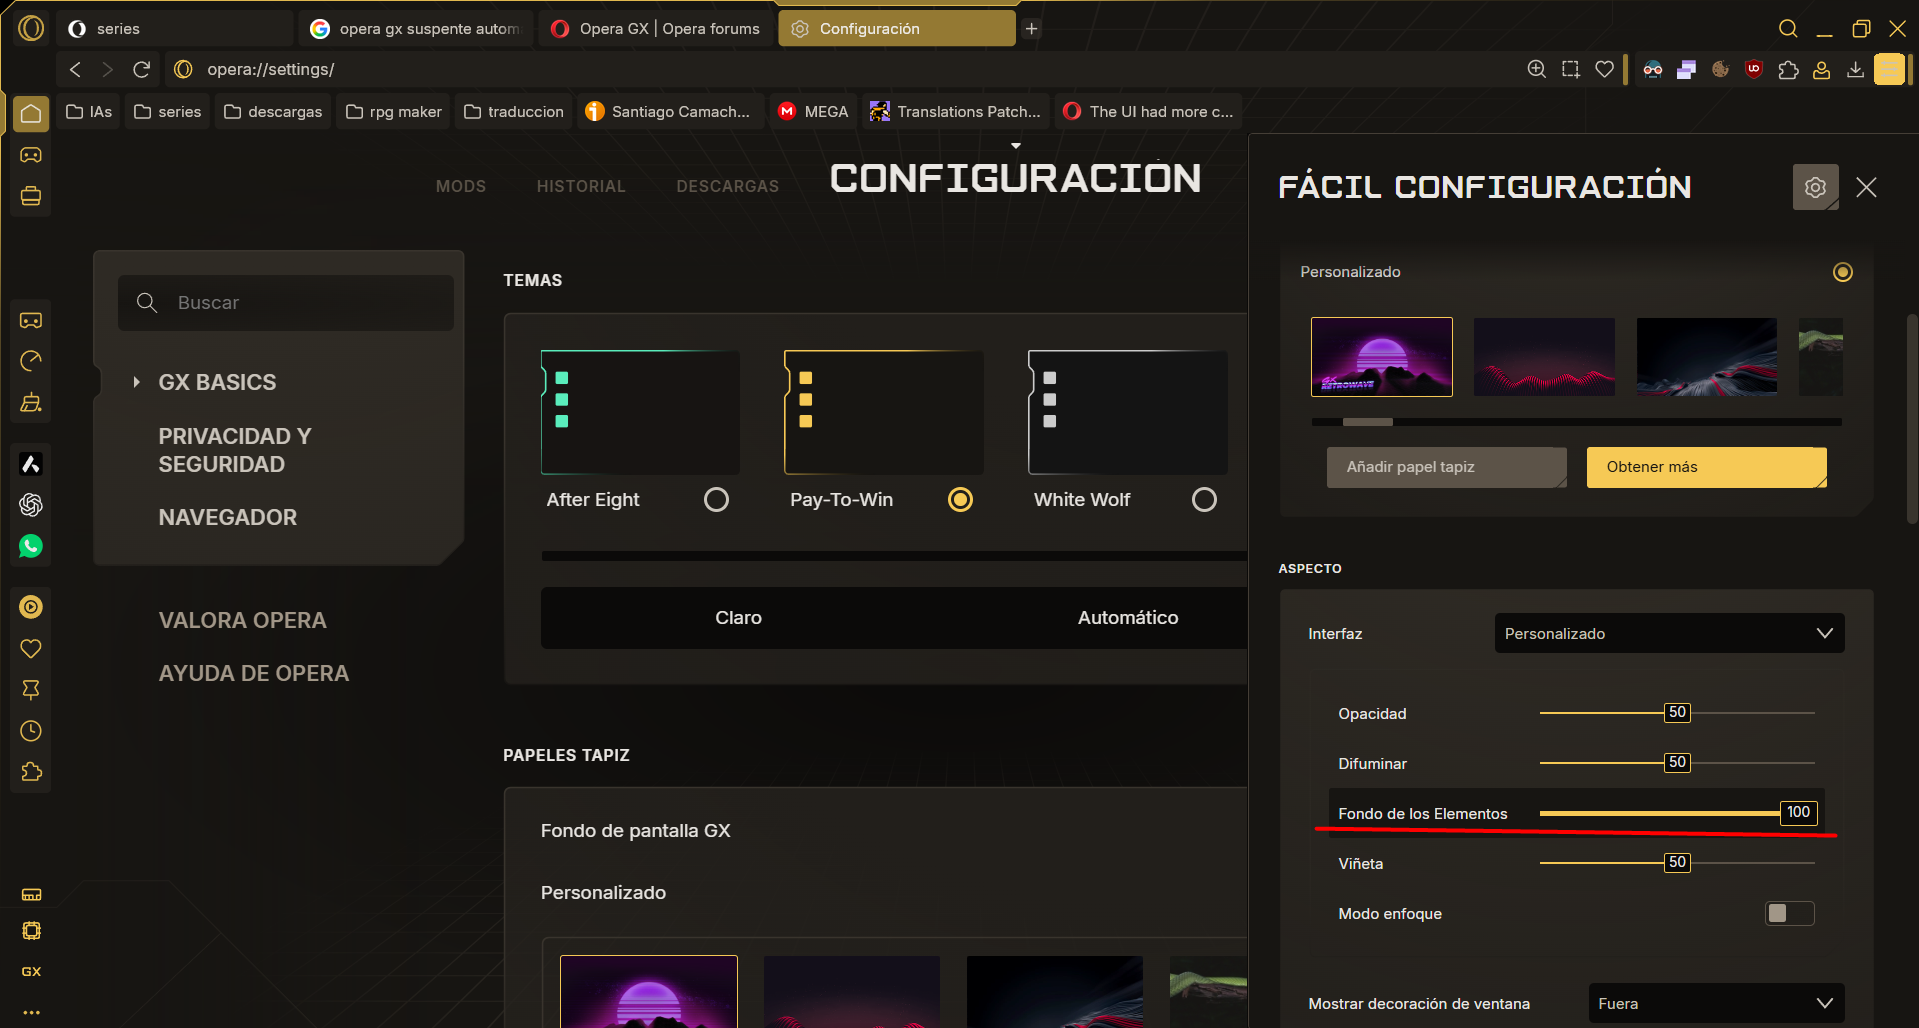
Task: Click the Opacidad slider handle
Action: tap(1677, 713)
